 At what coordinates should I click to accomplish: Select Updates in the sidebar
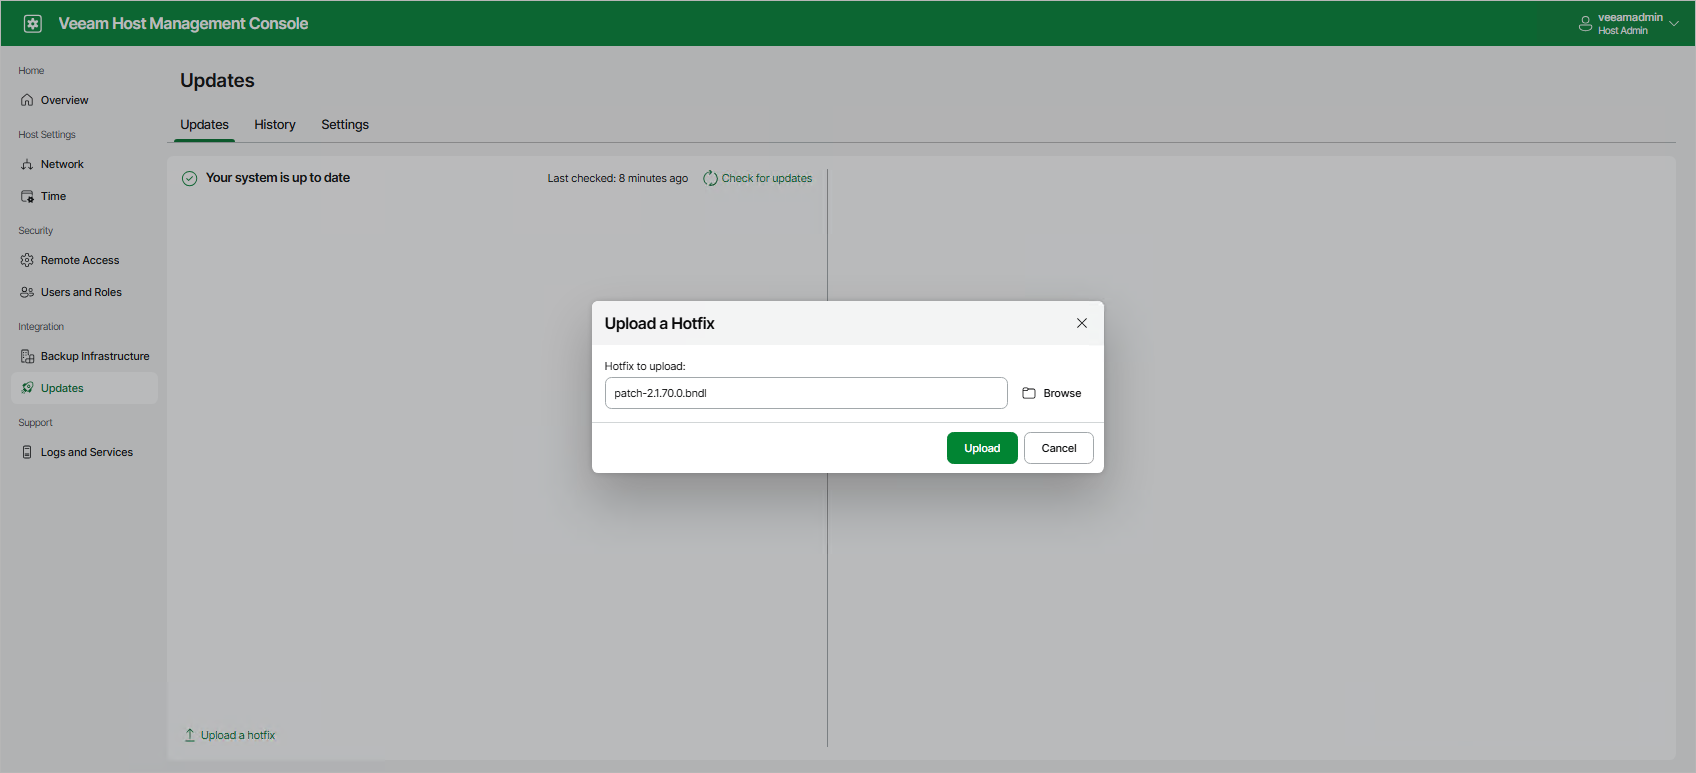tap(84, 388)
